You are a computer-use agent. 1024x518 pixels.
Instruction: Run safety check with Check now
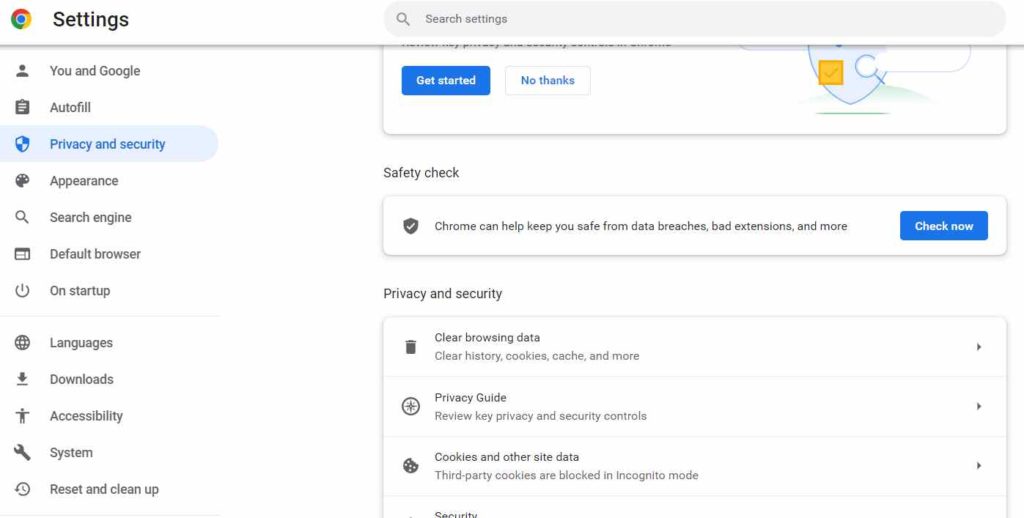(x=943, y=226)
